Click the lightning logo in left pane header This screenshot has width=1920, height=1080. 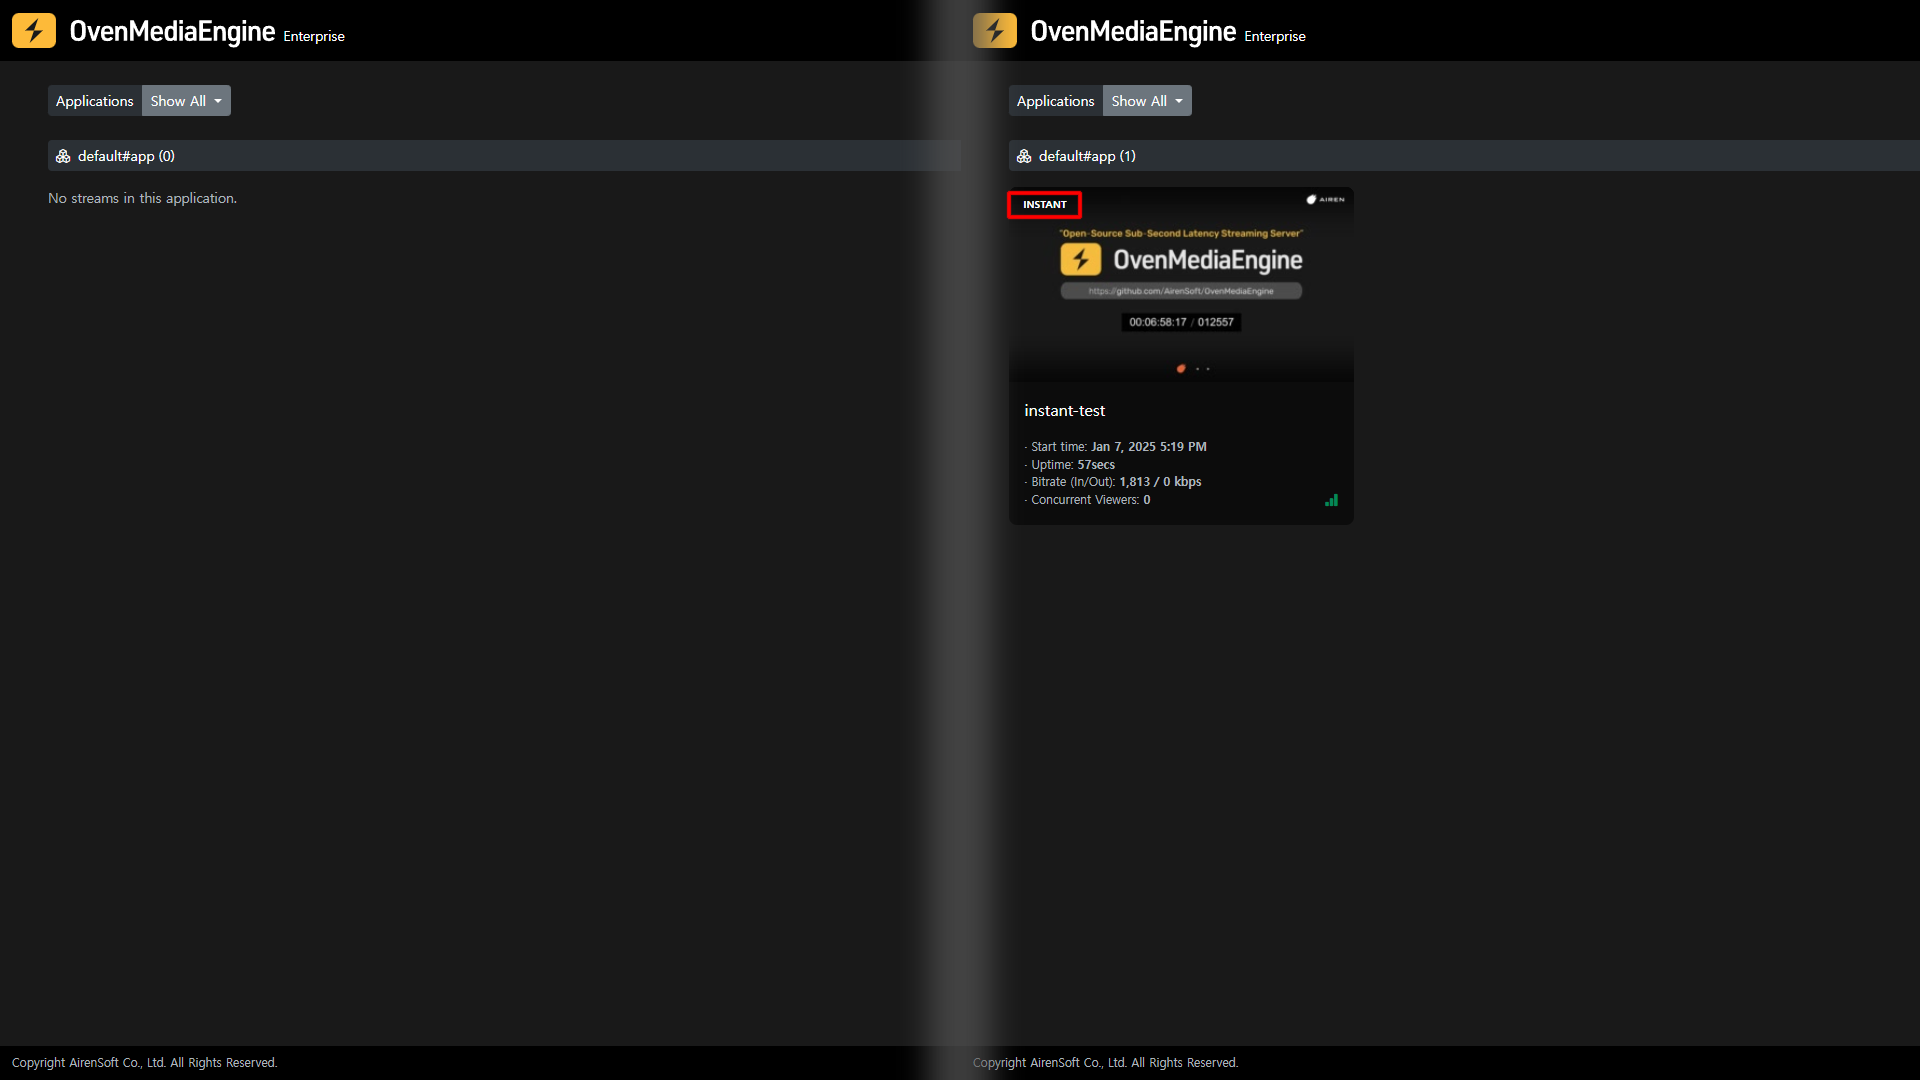pos(34,31)
